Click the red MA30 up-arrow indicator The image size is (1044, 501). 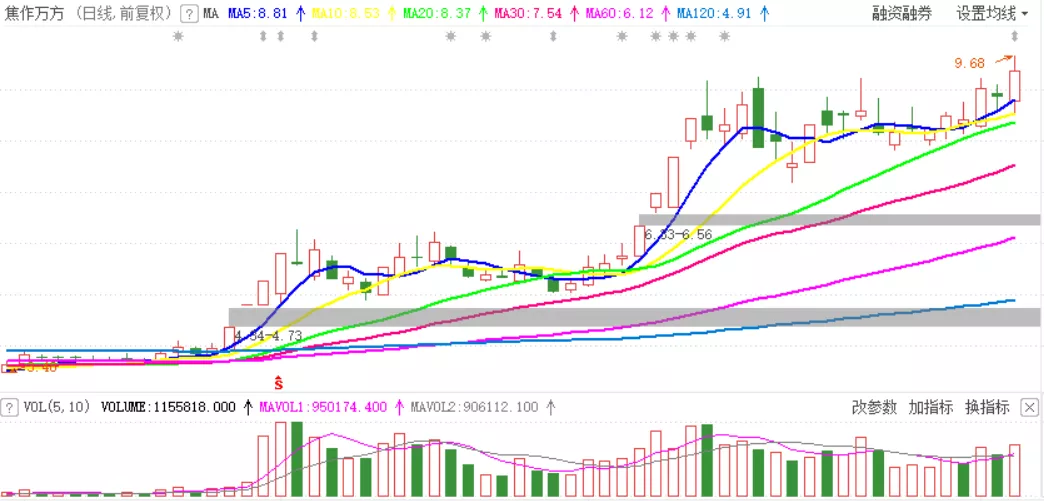click(574, 13)
